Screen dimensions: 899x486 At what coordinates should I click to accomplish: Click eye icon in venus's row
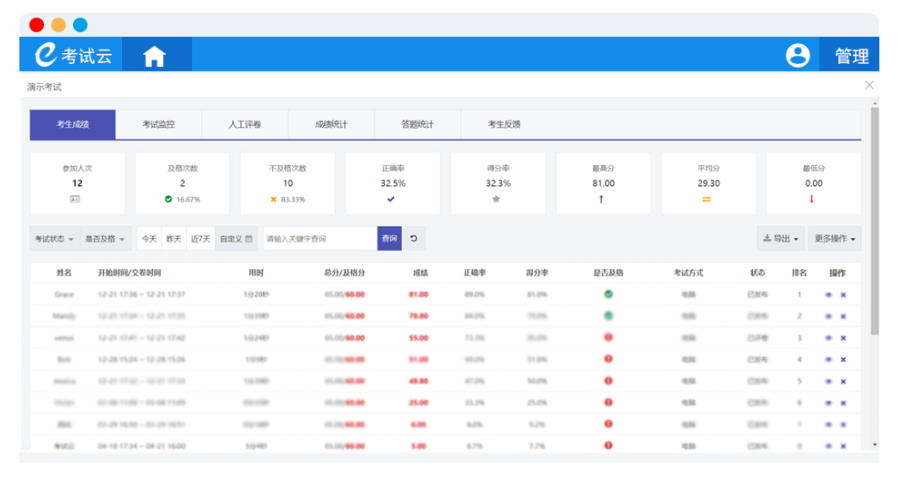coord(828,338)
